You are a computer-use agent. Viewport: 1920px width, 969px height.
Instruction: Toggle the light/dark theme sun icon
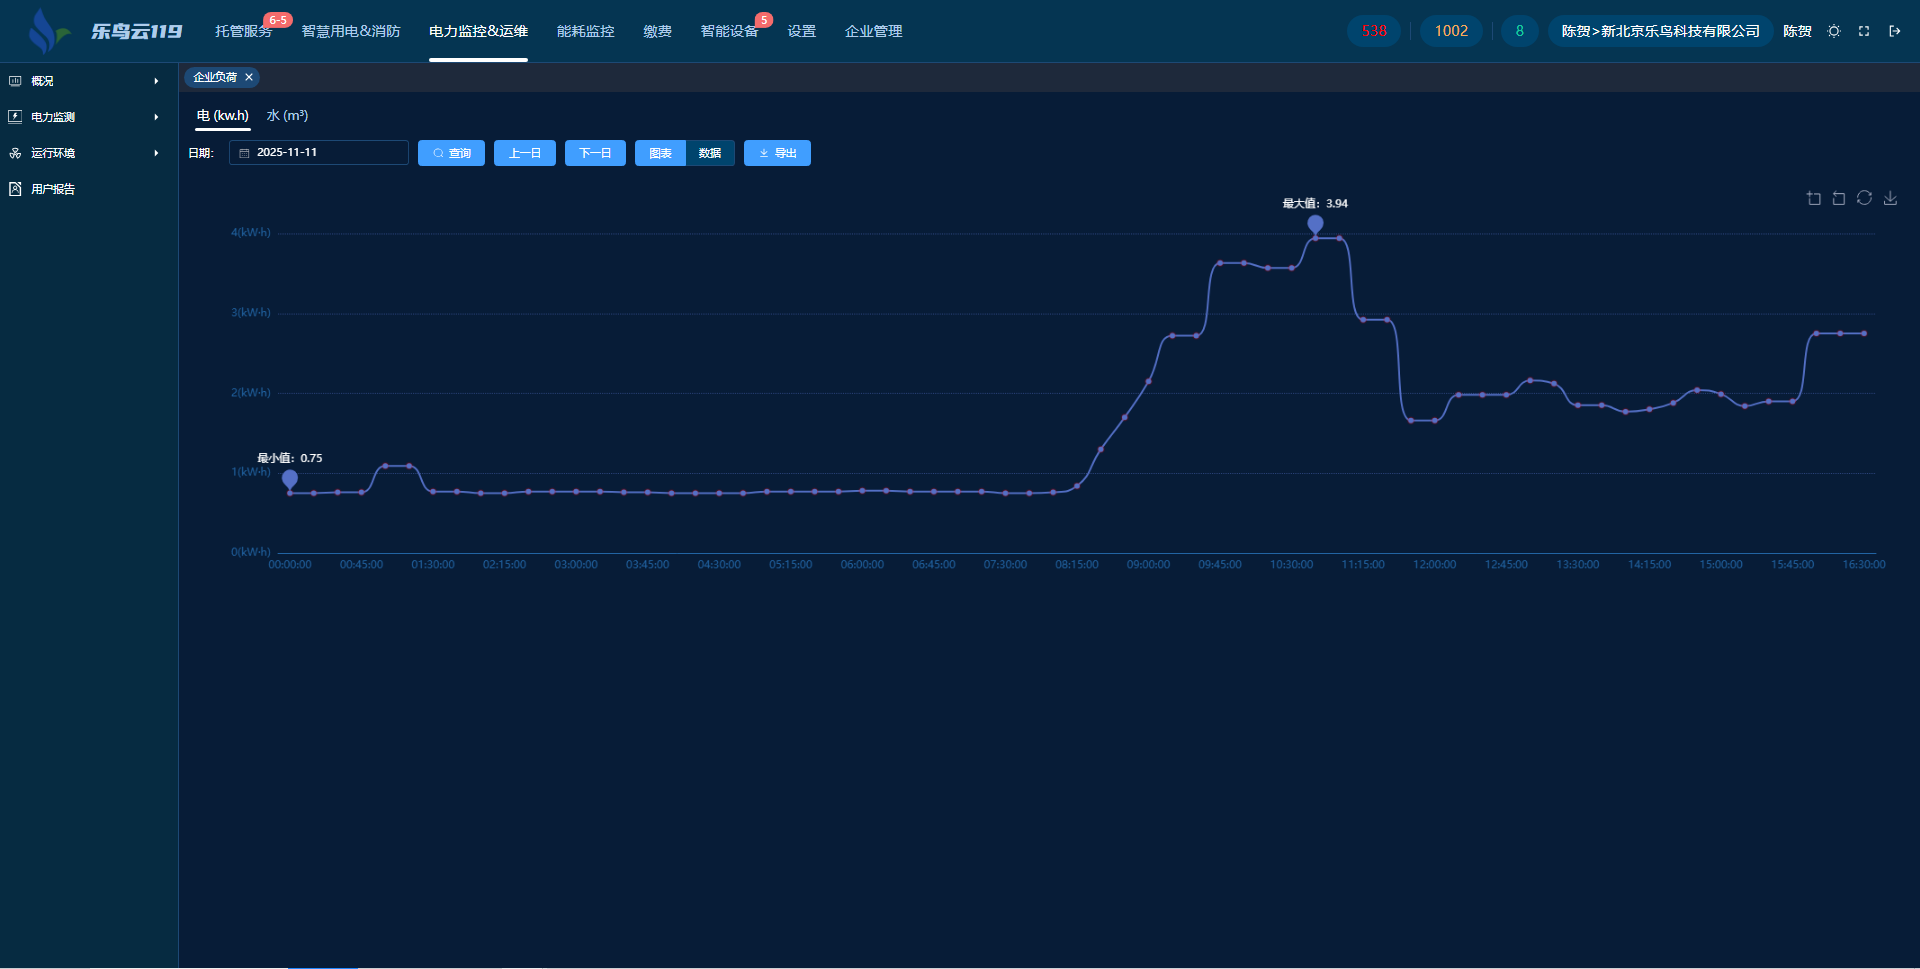(x=1834, y=31)
